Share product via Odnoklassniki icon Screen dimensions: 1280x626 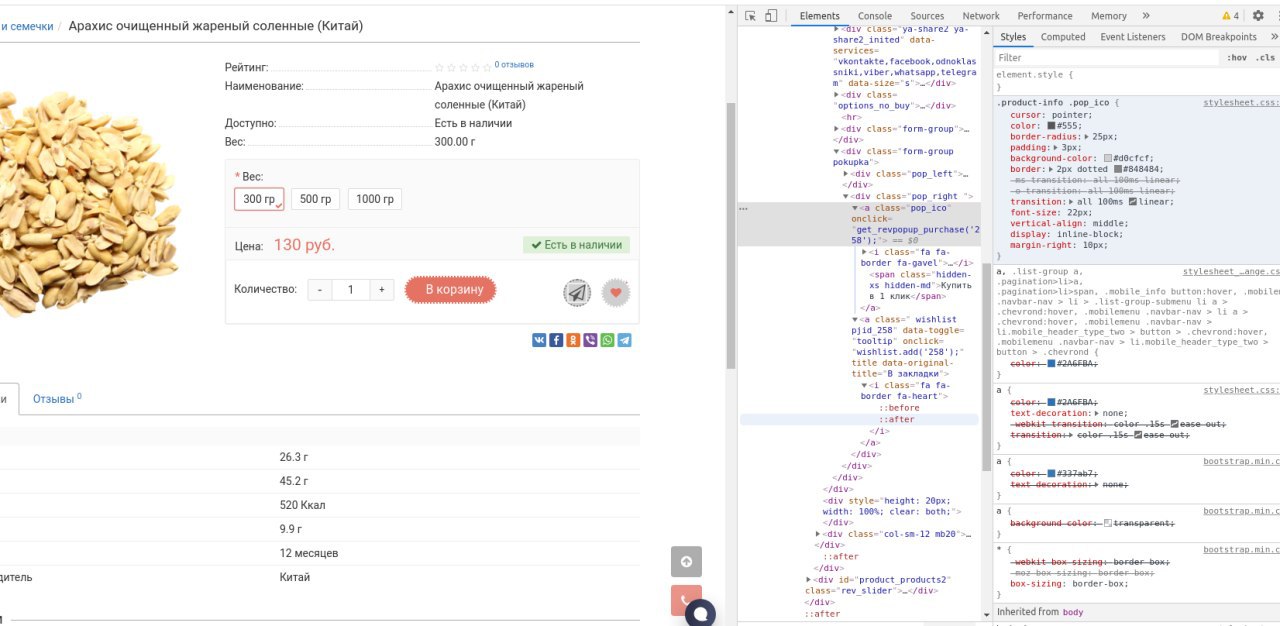573,340
